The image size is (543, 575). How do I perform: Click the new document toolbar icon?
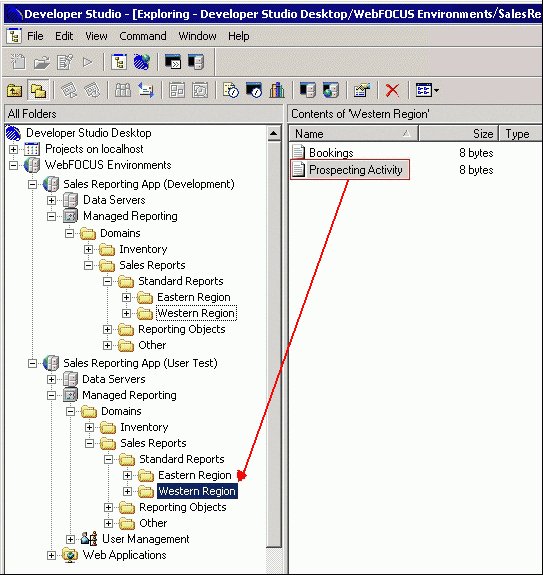pos(18,62)
